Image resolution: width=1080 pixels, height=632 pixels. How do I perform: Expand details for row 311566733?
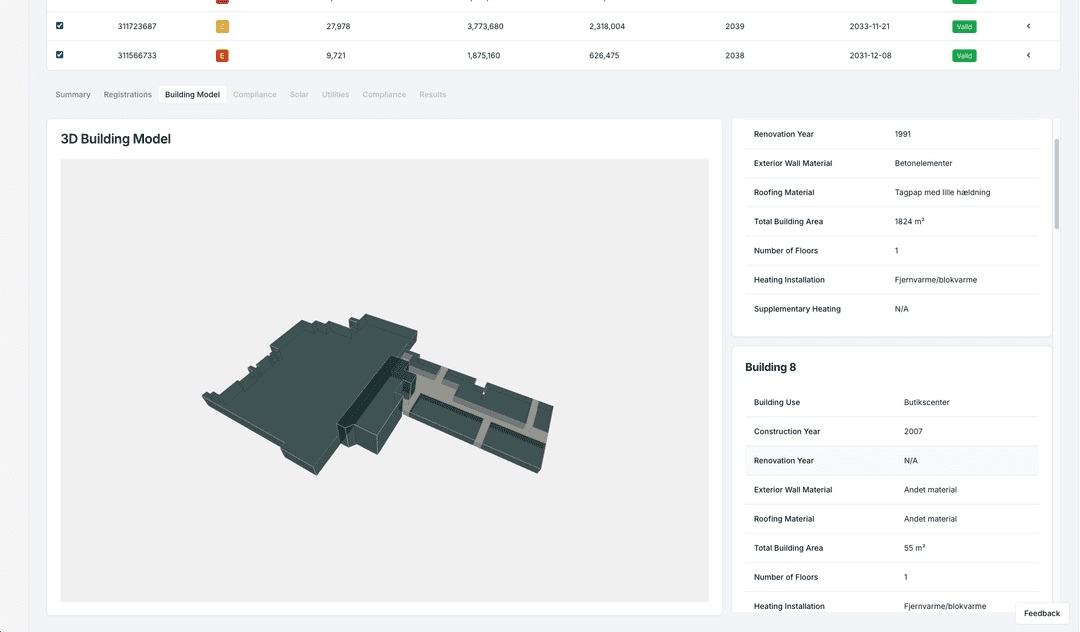click(1028, 55)
